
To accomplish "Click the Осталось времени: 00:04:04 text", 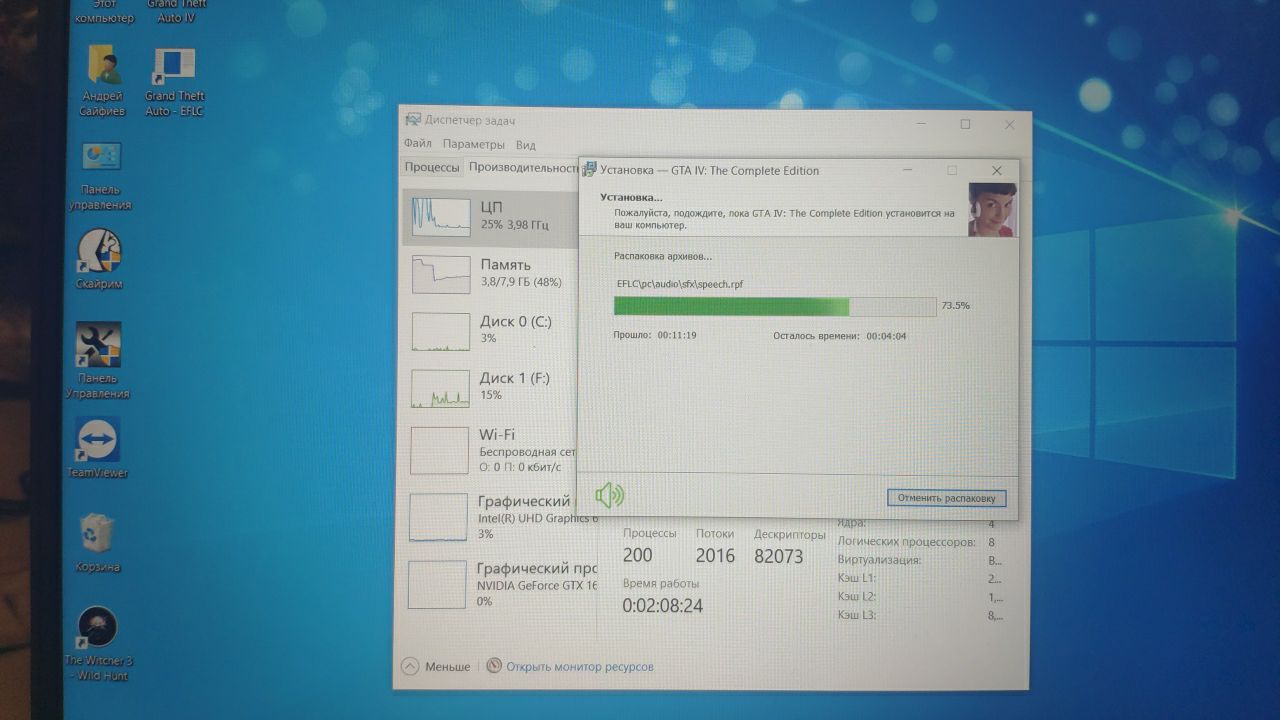I will (x=840, y=336).
